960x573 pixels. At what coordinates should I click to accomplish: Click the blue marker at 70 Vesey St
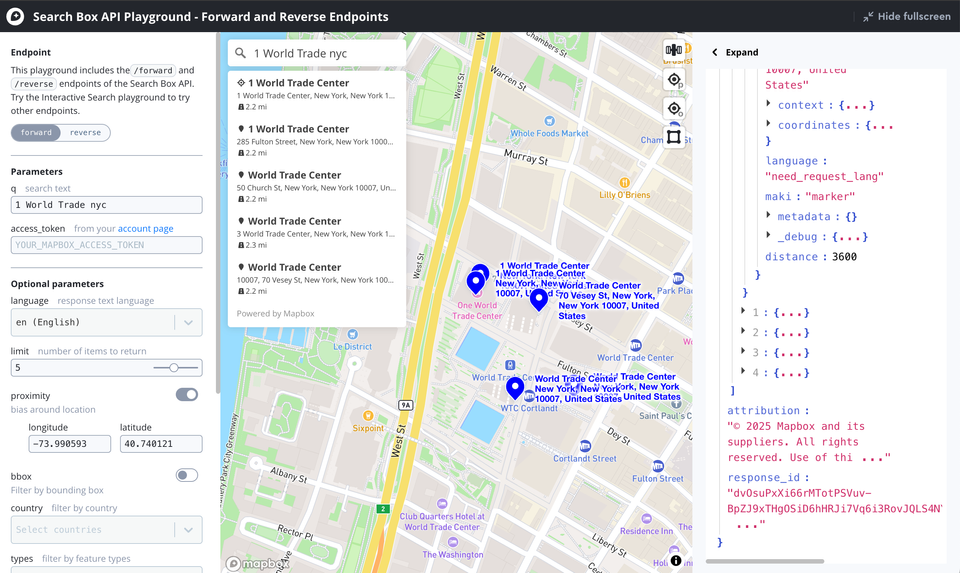[x=539, y=299]
